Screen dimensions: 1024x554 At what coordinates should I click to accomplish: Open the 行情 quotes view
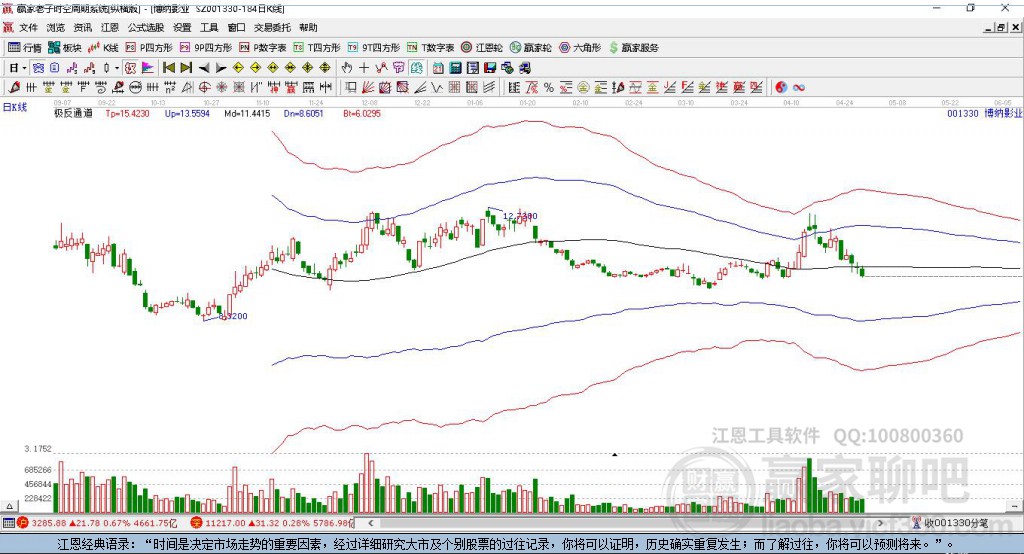[25, 48]
